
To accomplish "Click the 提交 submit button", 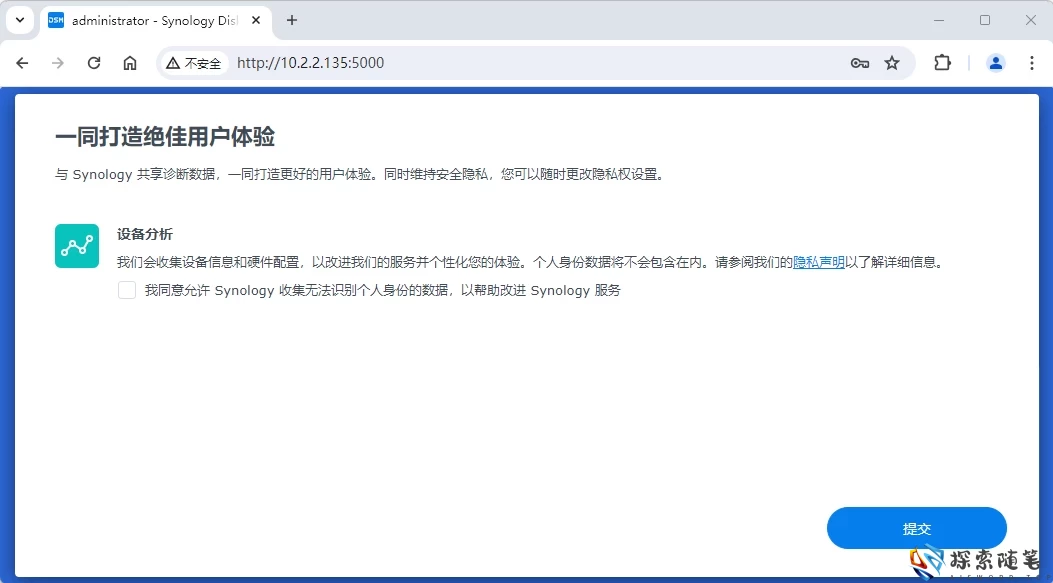I will [916, 528].
